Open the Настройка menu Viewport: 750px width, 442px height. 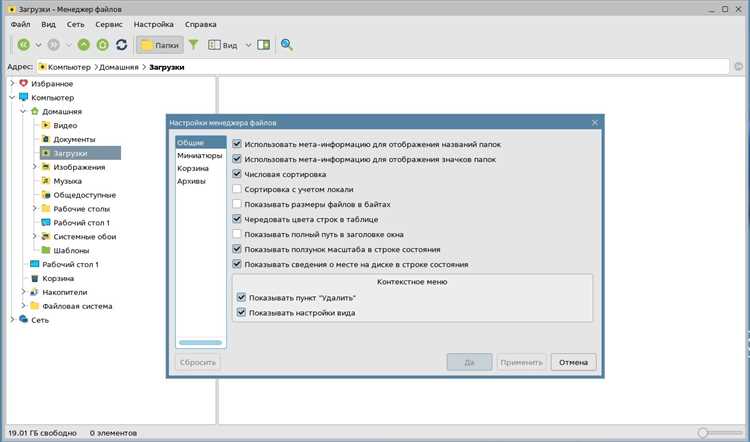coord(154,24)
